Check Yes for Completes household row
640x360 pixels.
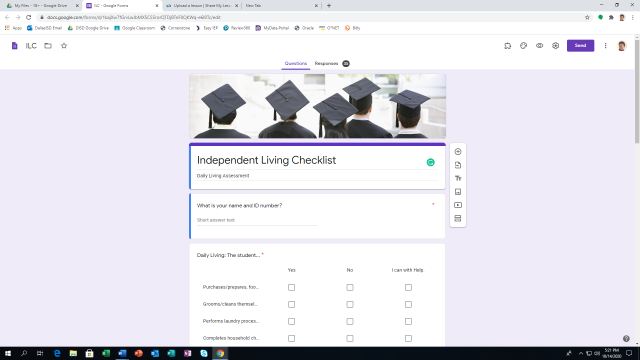tap(291, 338)
